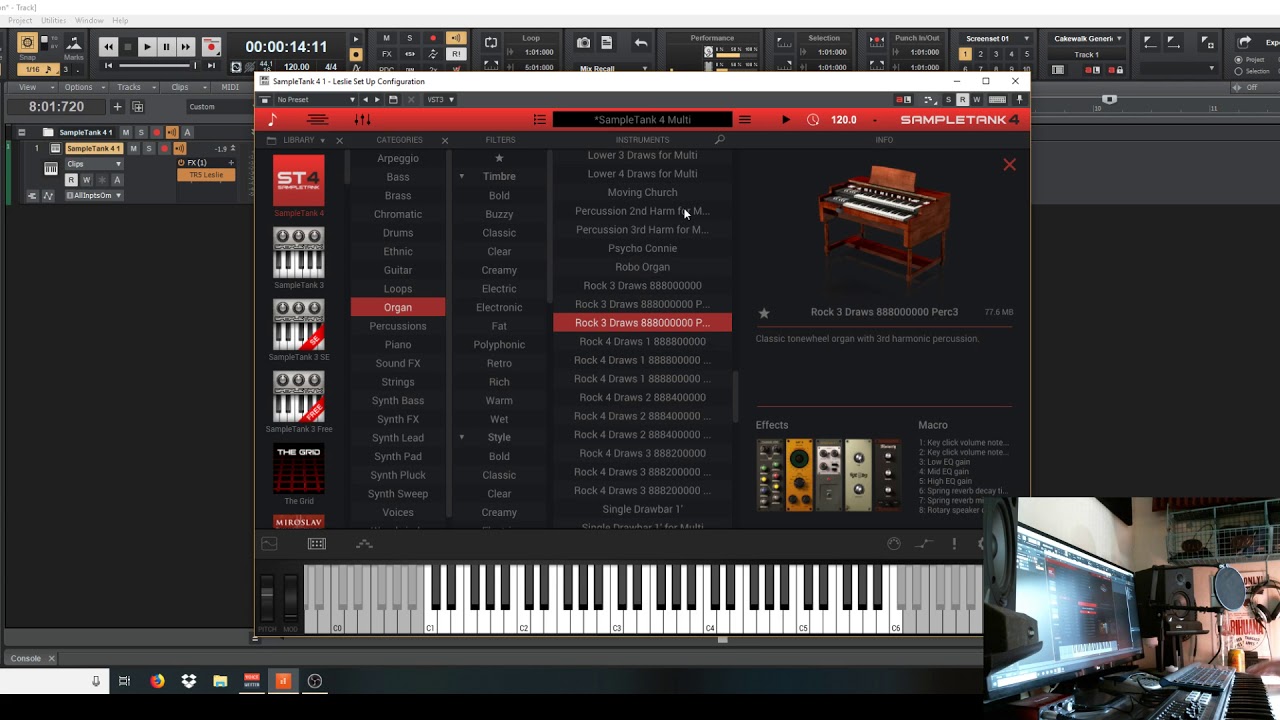Solo the SampleTank 4 1 instrument track
The height and width of the screenshot is (720, 1280).
(149, 148)
